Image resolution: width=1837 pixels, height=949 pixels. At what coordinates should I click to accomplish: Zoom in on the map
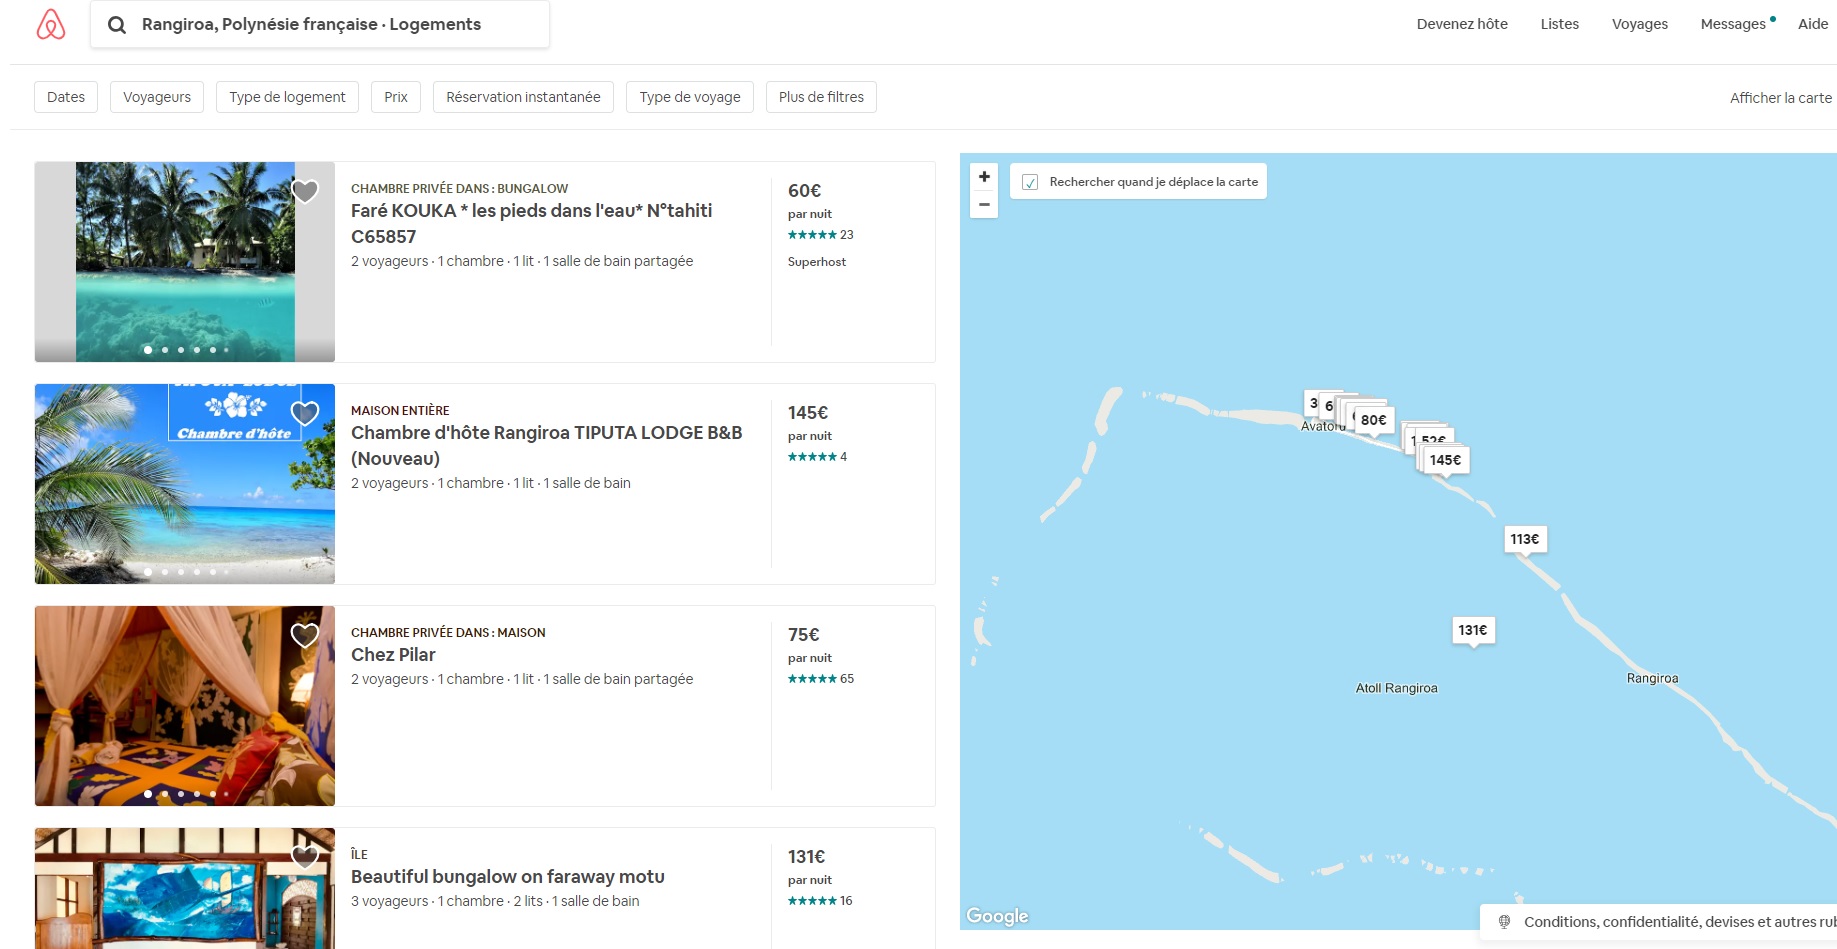click(x=984, y=177)
